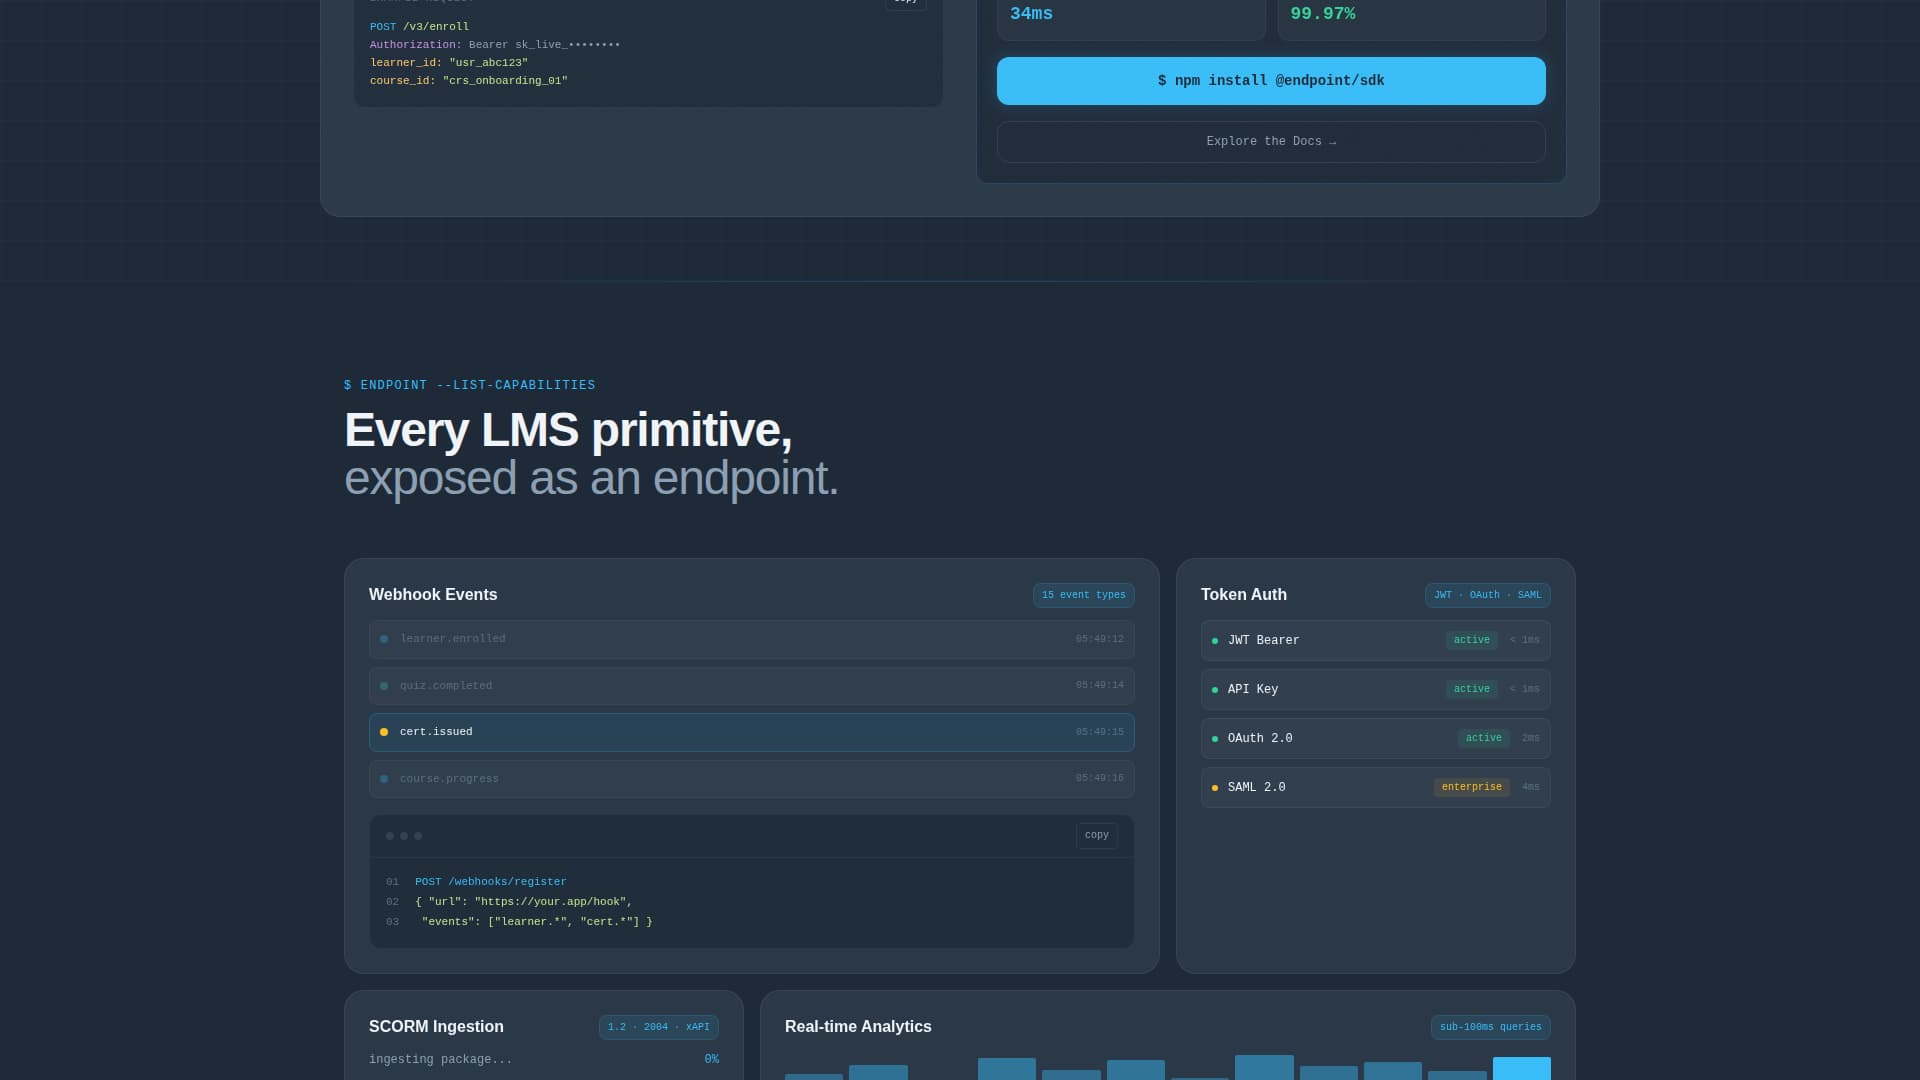Click the bright blue analytics bar
The image size is (1920, 1080).
click(x=1521, y=1068)
